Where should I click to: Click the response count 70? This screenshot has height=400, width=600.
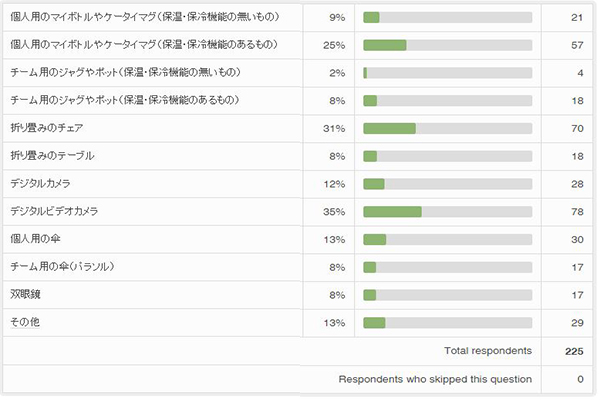click(575, 128)
